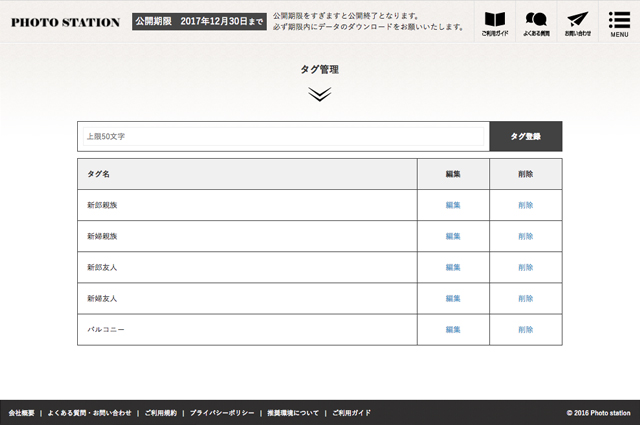Delete the 新婦友人 tag
This screenshot has width=640, height=425.
(525, 298)
